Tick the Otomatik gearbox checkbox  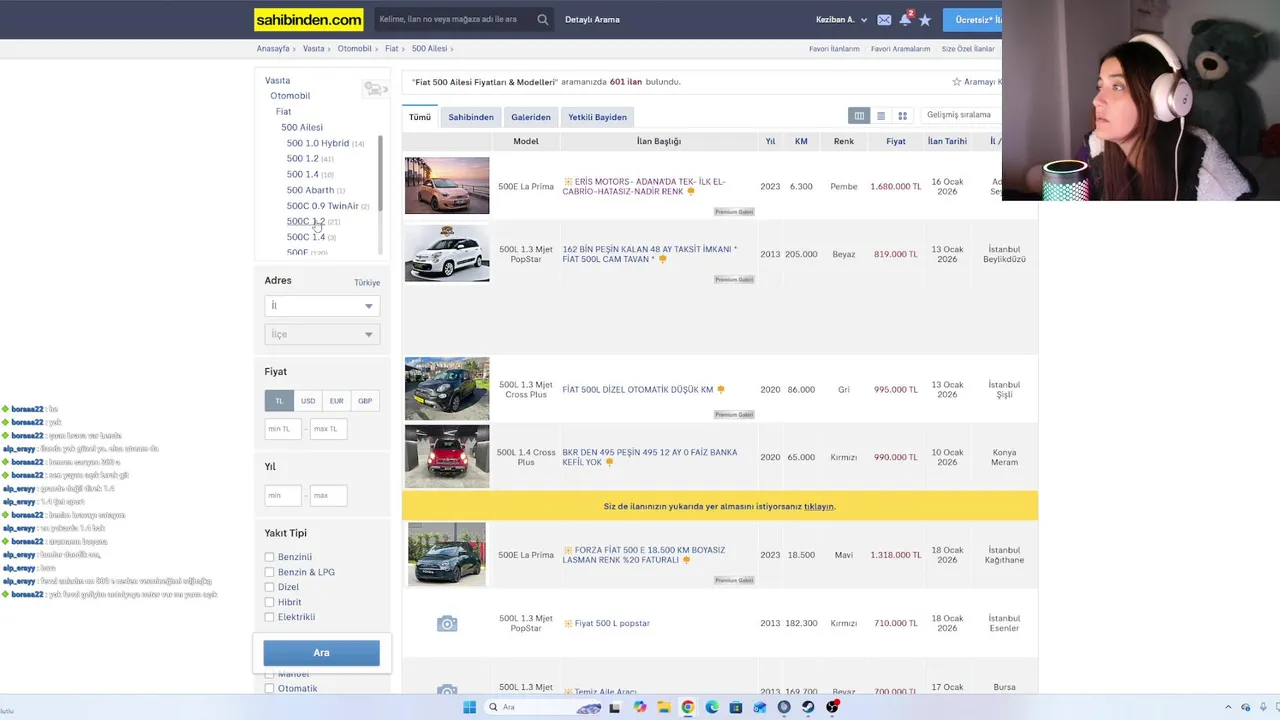[269, 688]
